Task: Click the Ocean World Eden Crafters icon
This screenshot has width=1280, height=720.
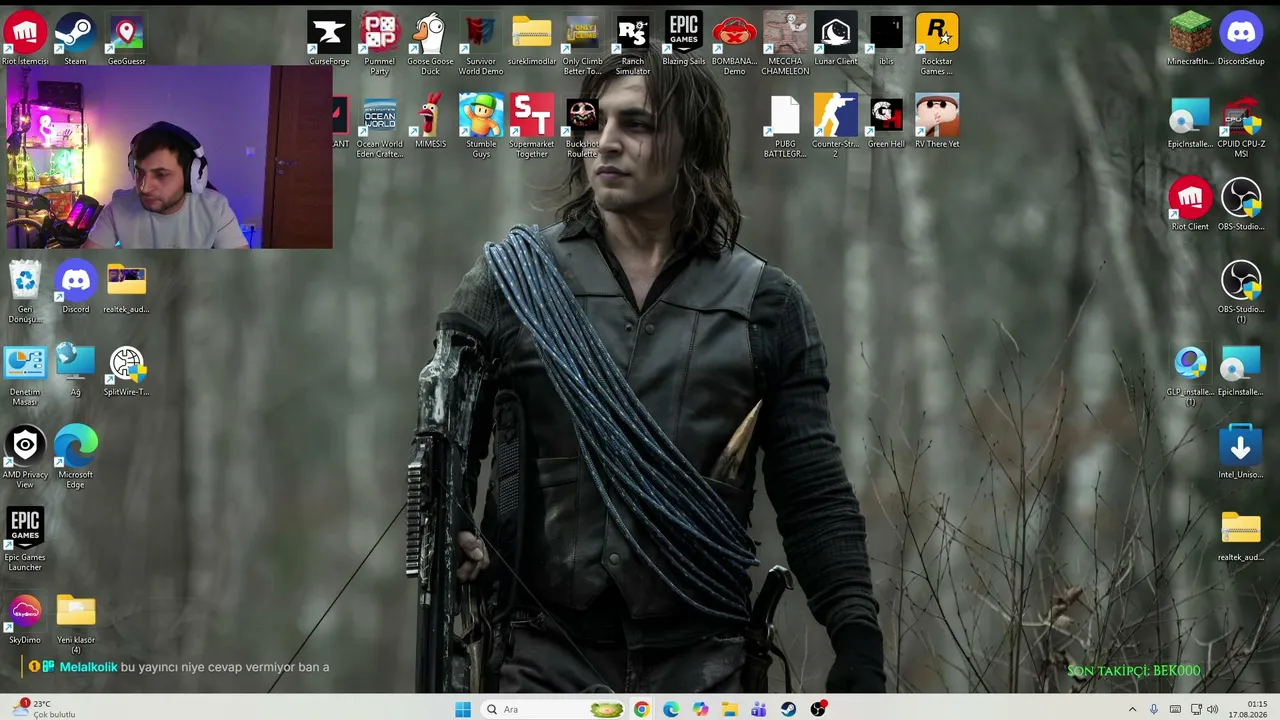Action: pyautogui.click(x=379, y=127)
